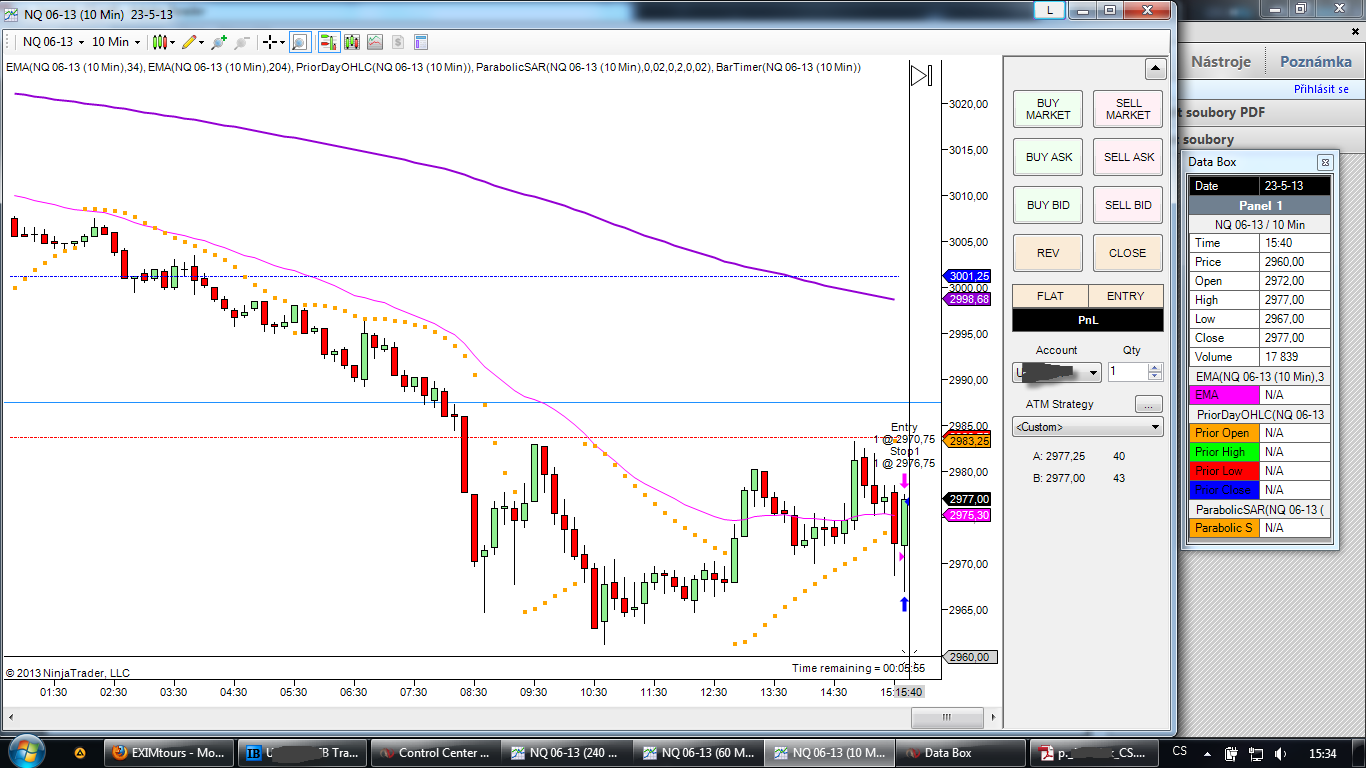Click the zoom in magnifier icon
Image resolution: width=1366 pixels, height=768 pixels.
pos(218,42)
